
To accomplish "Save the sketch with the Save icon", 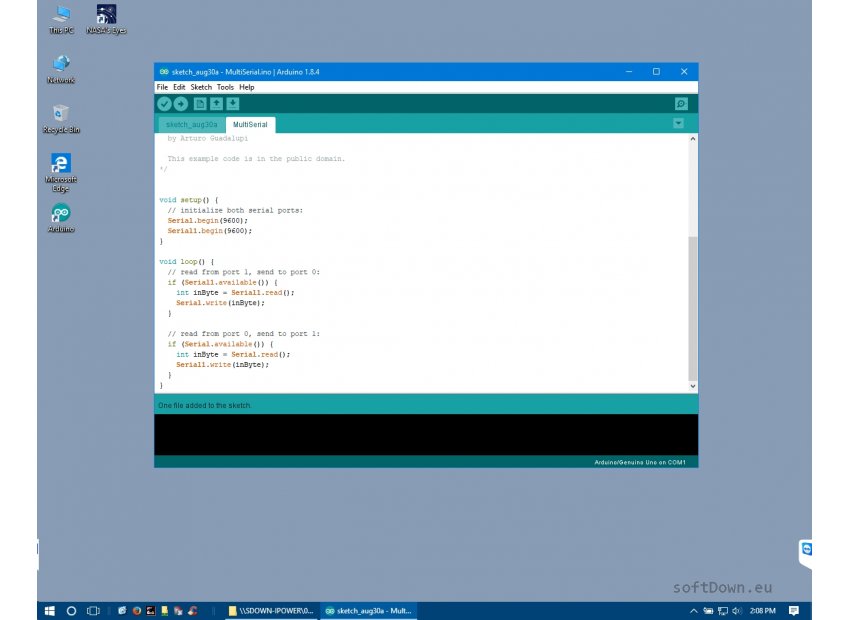I will pos(233,104).
